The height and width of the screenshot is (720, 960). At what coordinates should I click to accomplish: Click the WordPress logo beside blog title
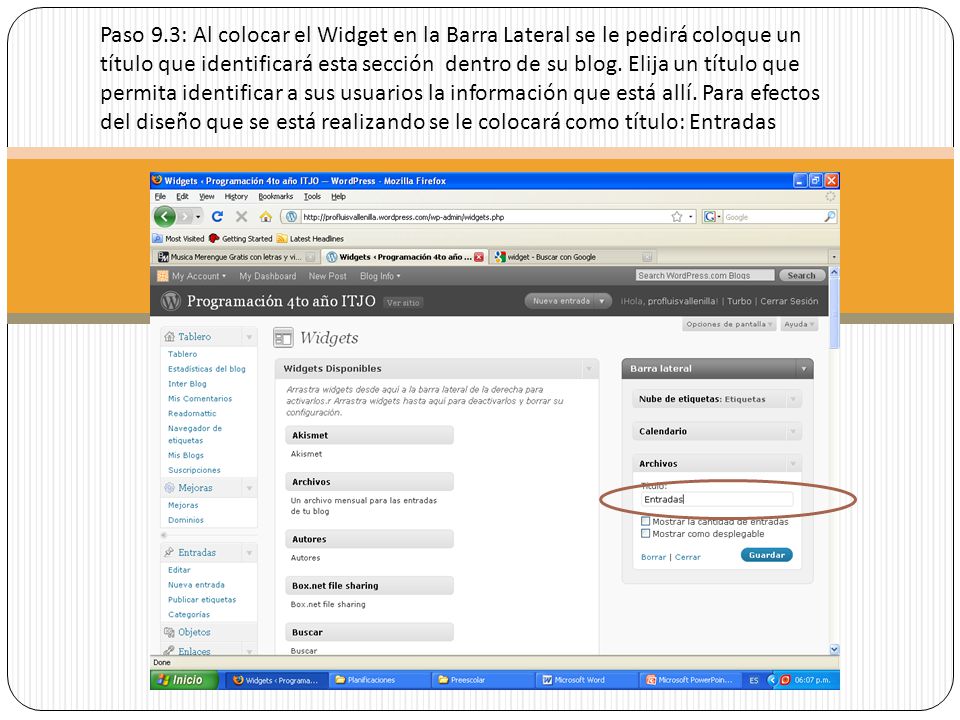point(171,301)
